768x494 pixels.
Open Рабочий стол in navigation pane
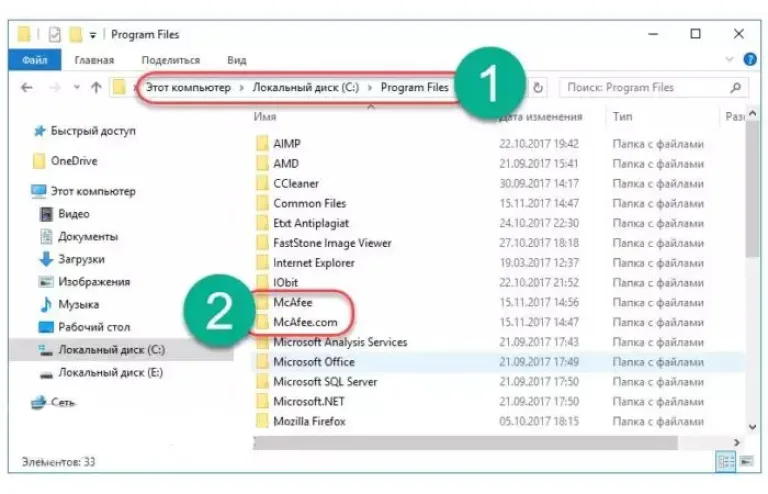(x=94, y=327)
